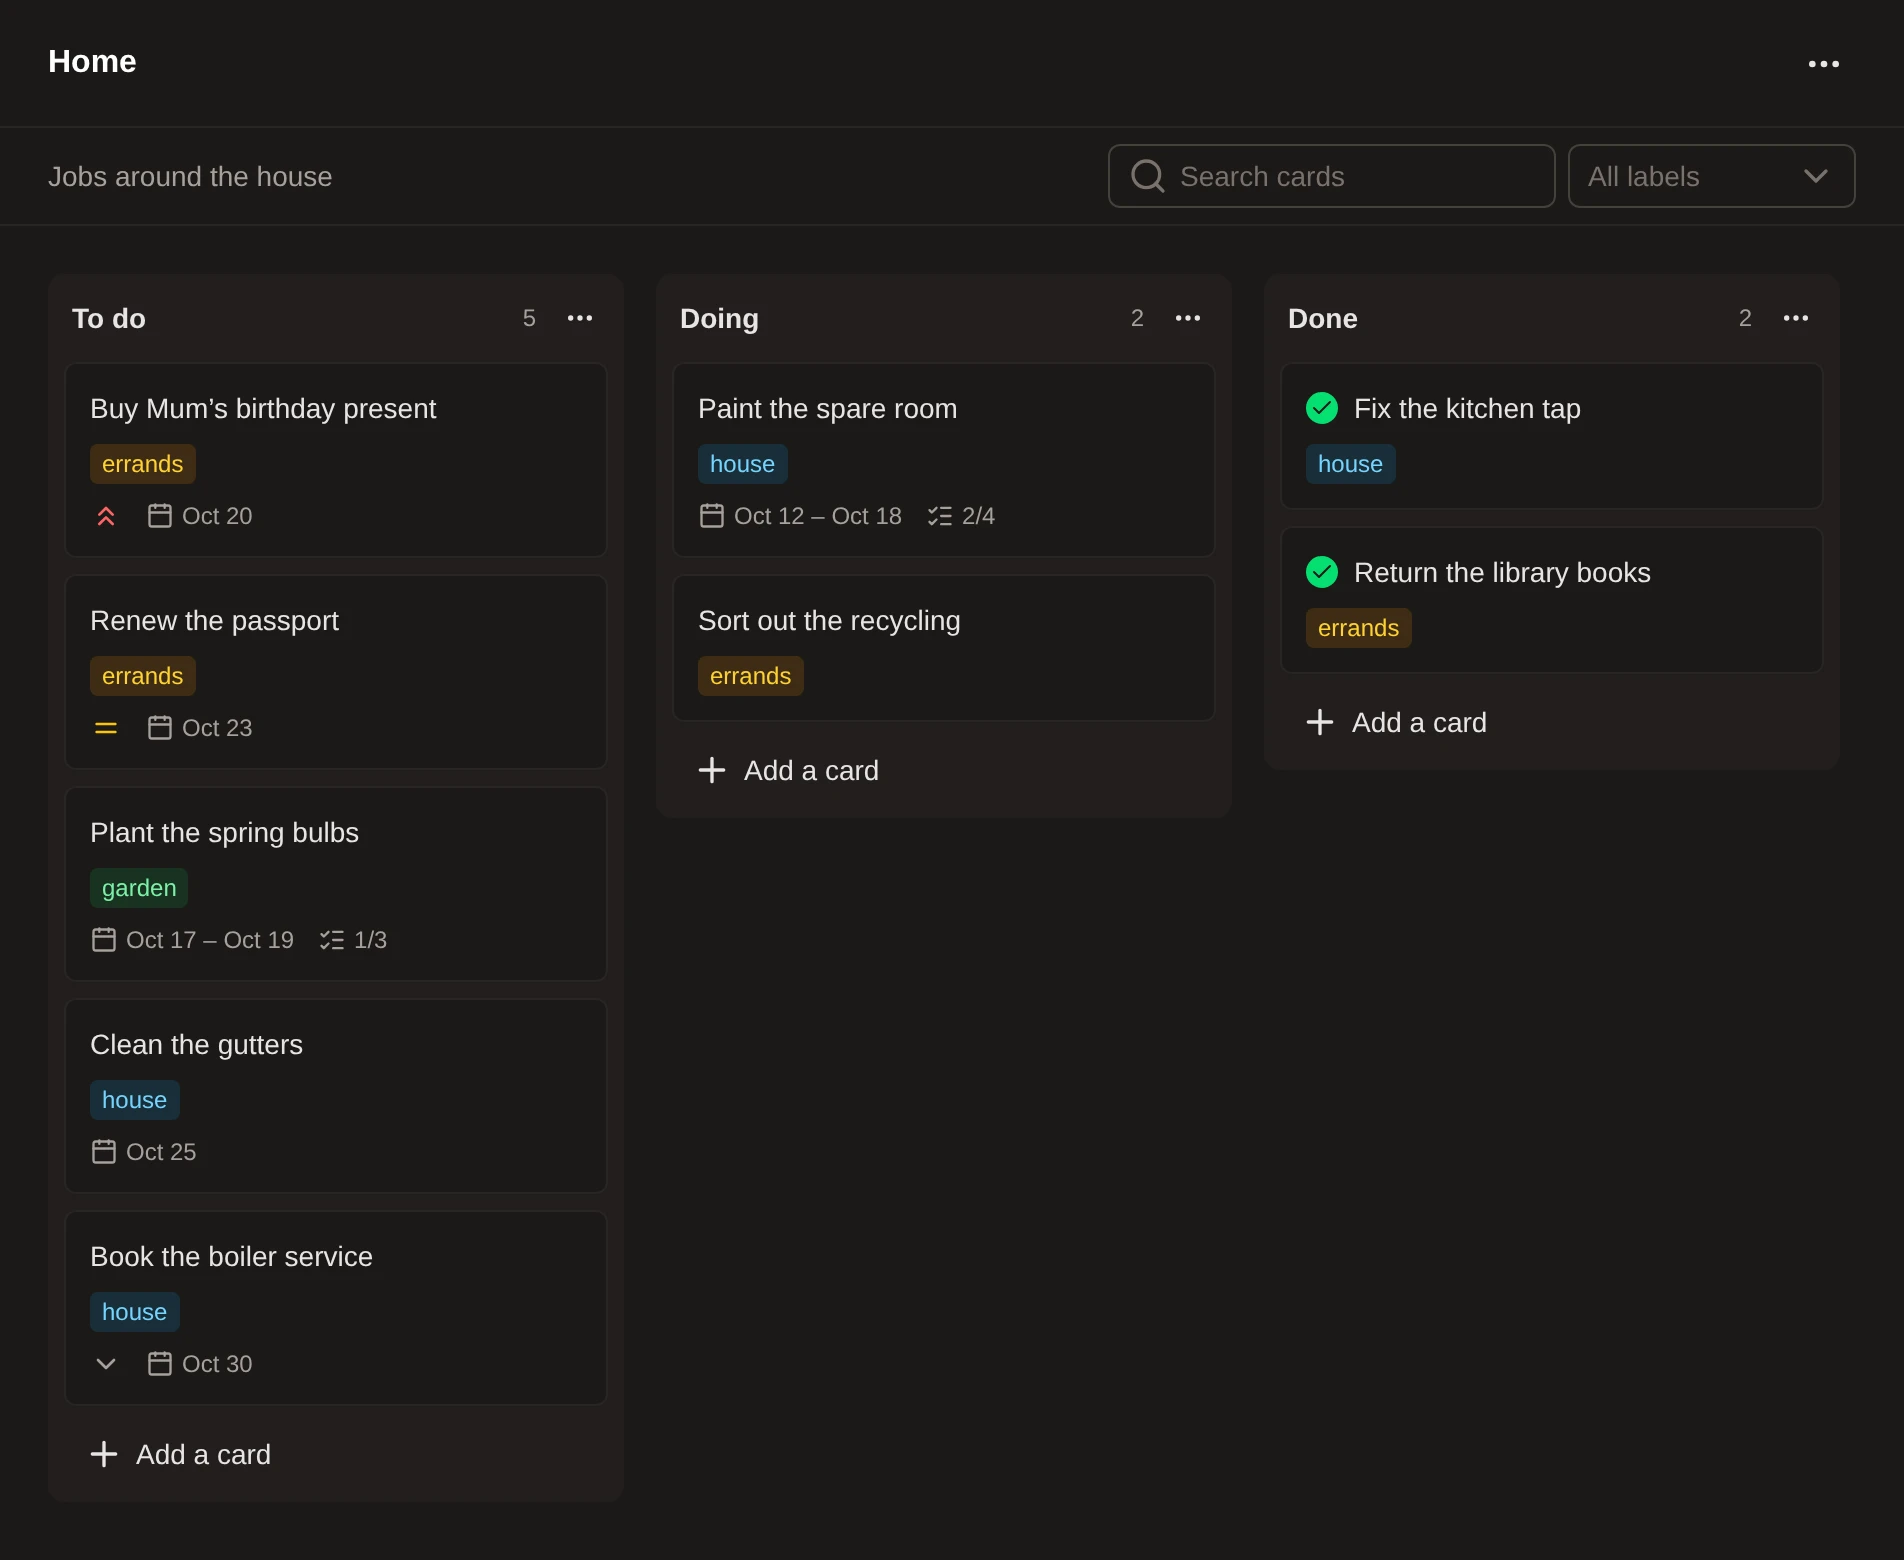Click the calendar icon beside Oct 20
Screen dimensions: 1904x1560
pyautogui.click(x=160, y=516)
